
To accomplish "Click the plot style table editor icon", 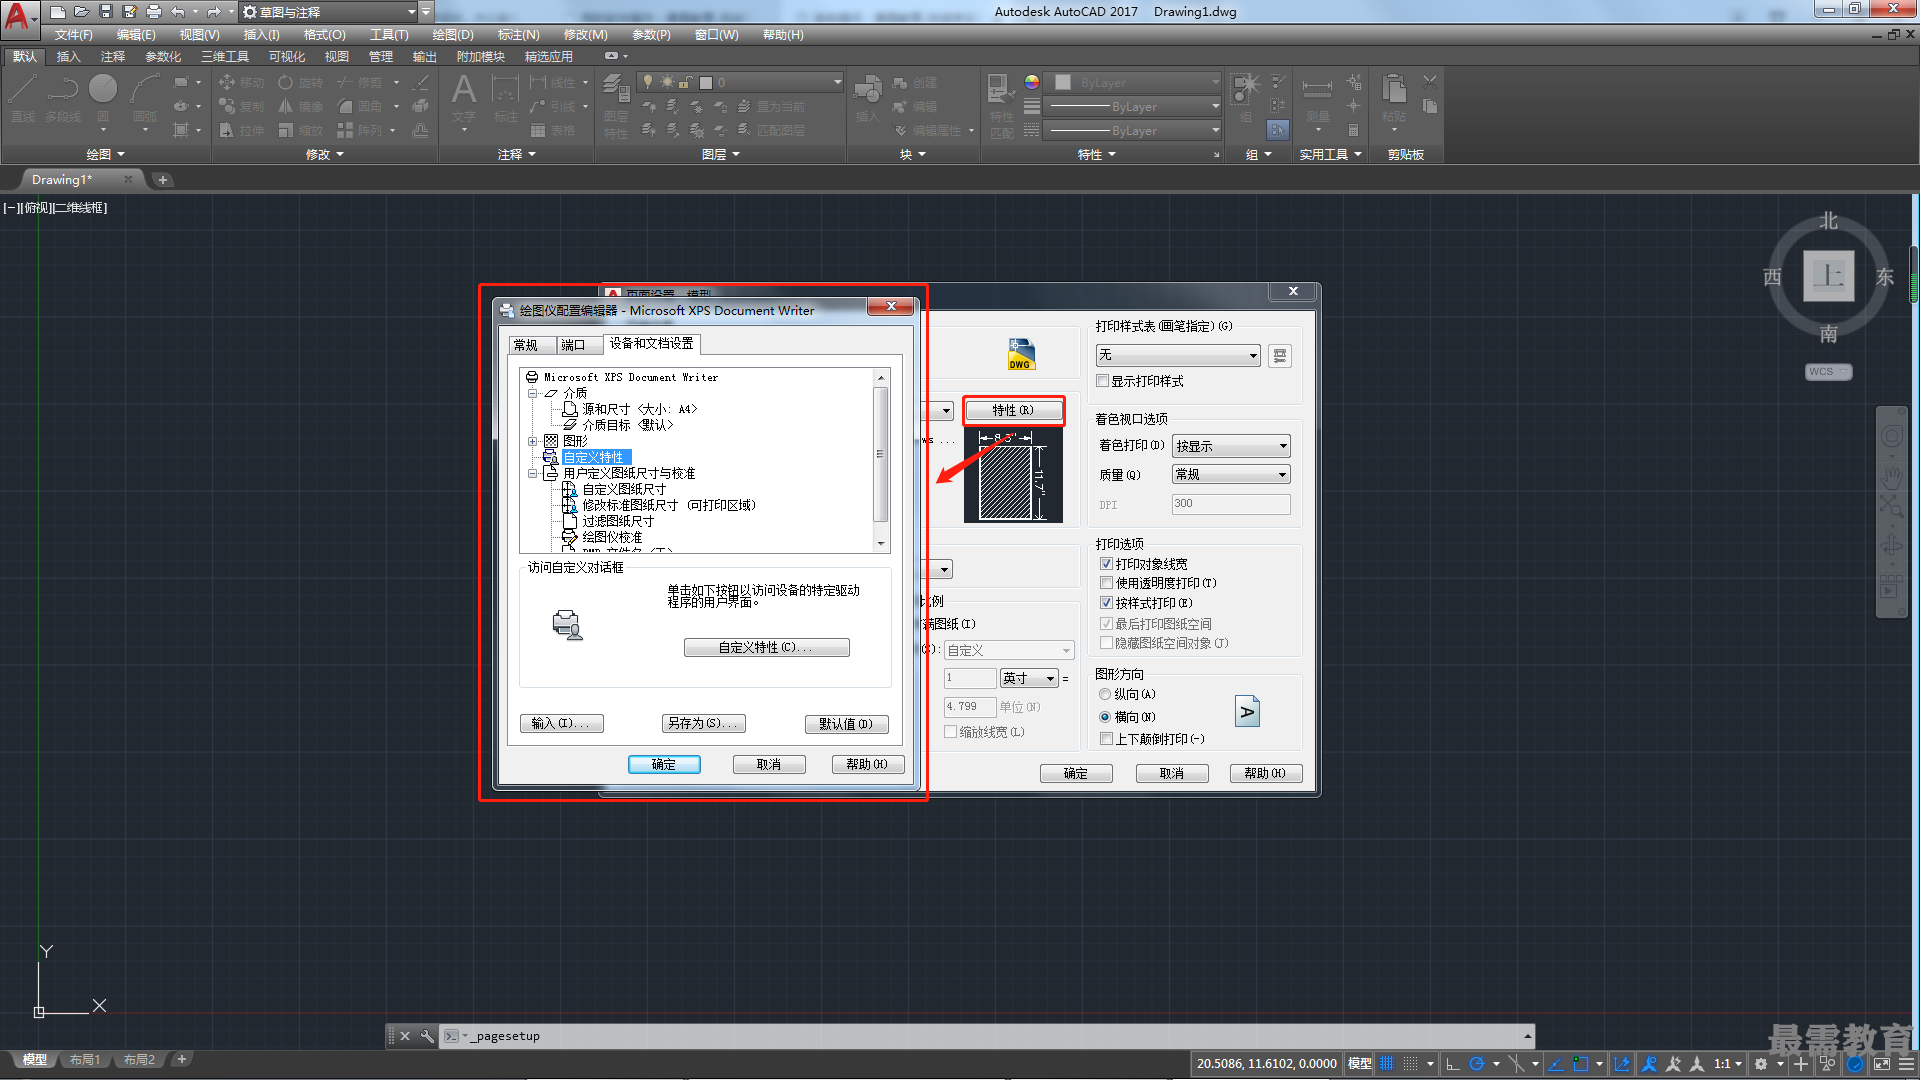I will point(1280,356).
